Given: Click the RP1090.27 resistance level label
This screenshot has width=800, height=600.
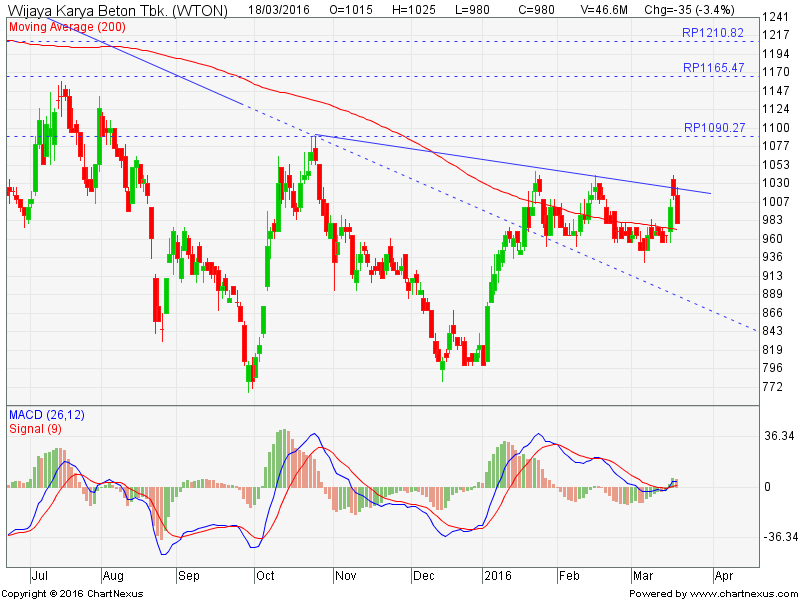Looking at the screenshot, I should (714, 128).
